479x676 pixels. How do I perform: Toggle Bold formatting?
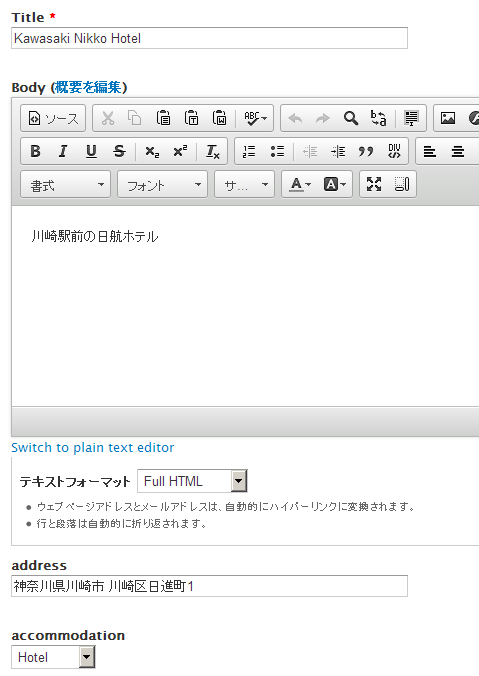point(35,151)
